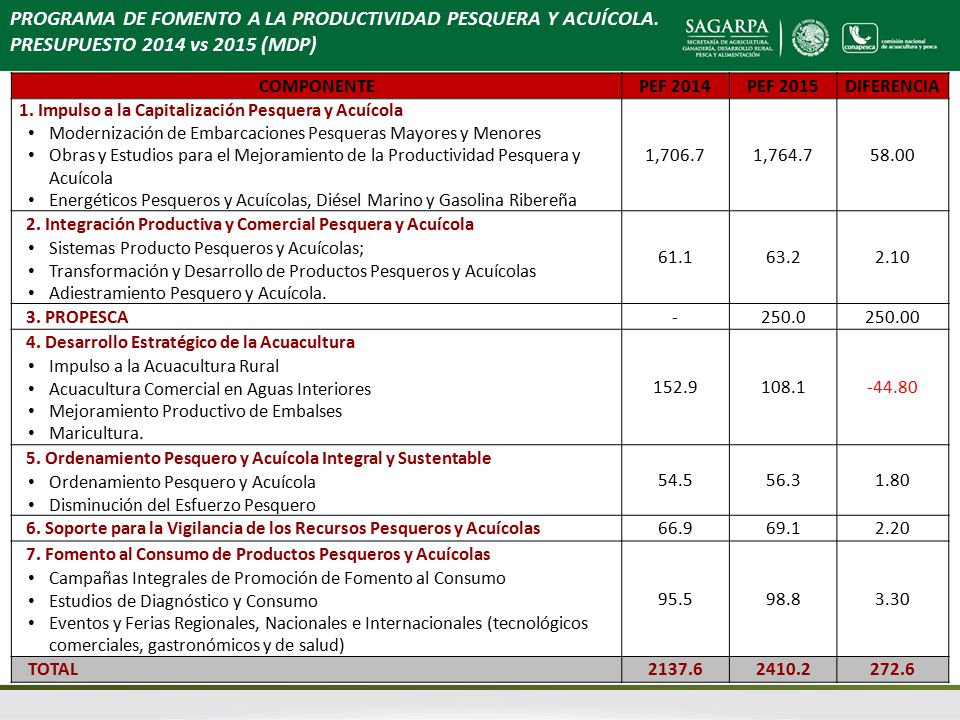Click the difference value 2.10
Screen dimensions: 960x720
click(892, 257)
